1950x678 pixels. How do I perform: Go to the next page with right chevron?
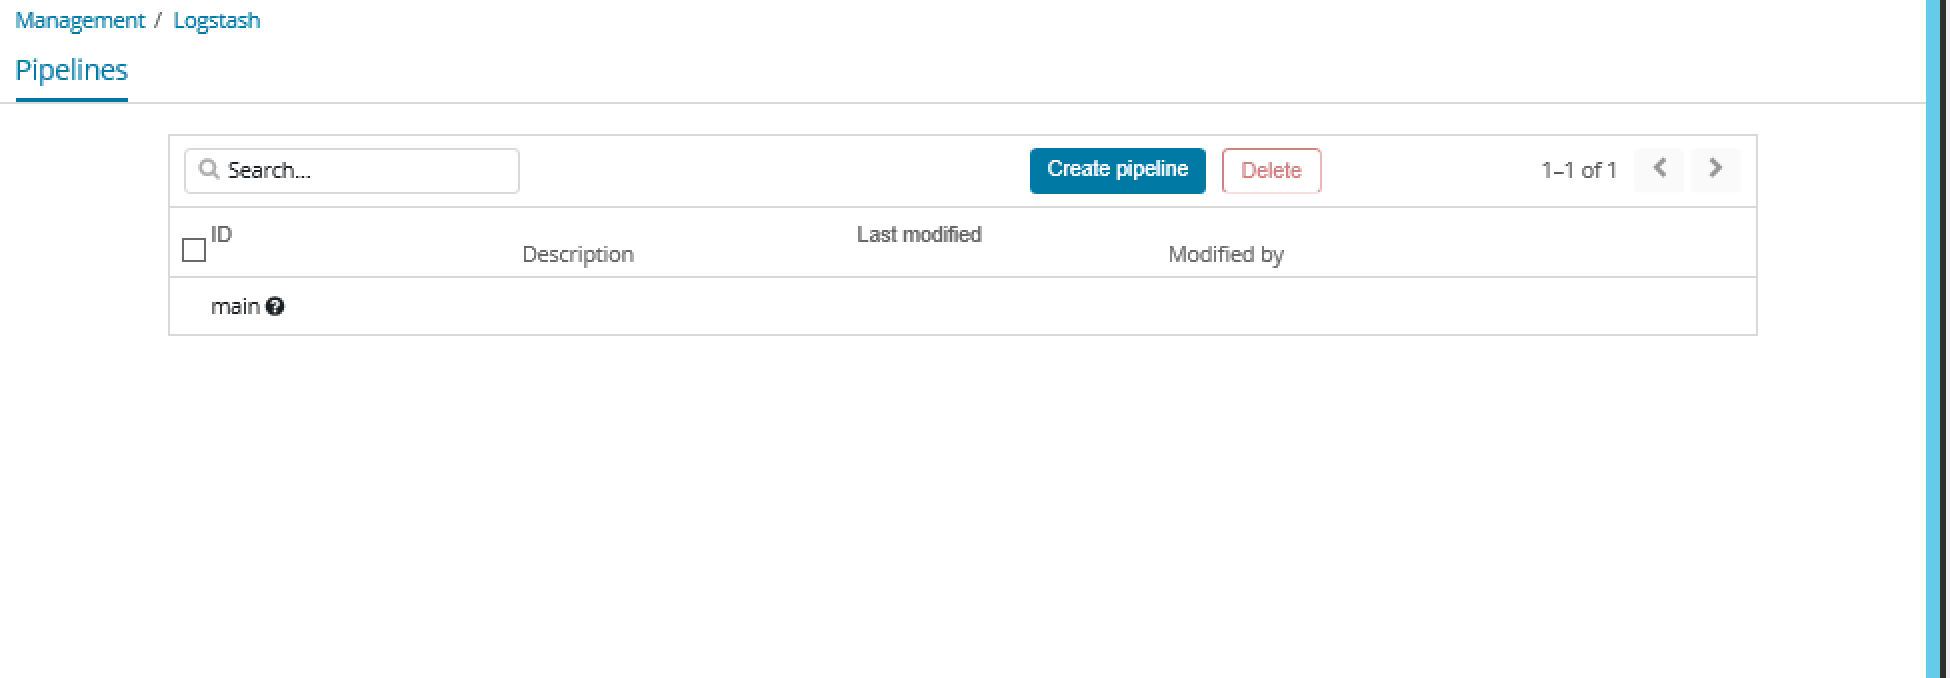click(1716, 169)
